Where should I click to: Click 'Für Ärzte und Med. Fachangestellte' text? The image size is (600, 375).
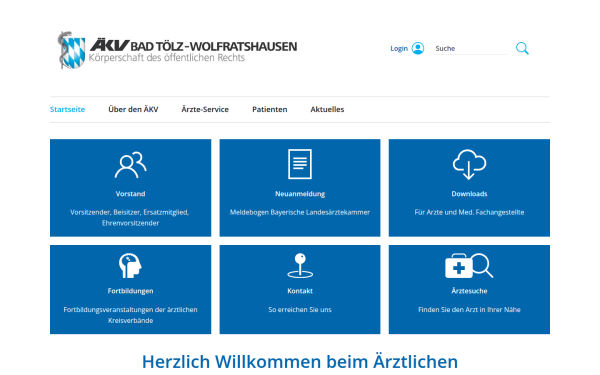(x=469, y=212)
